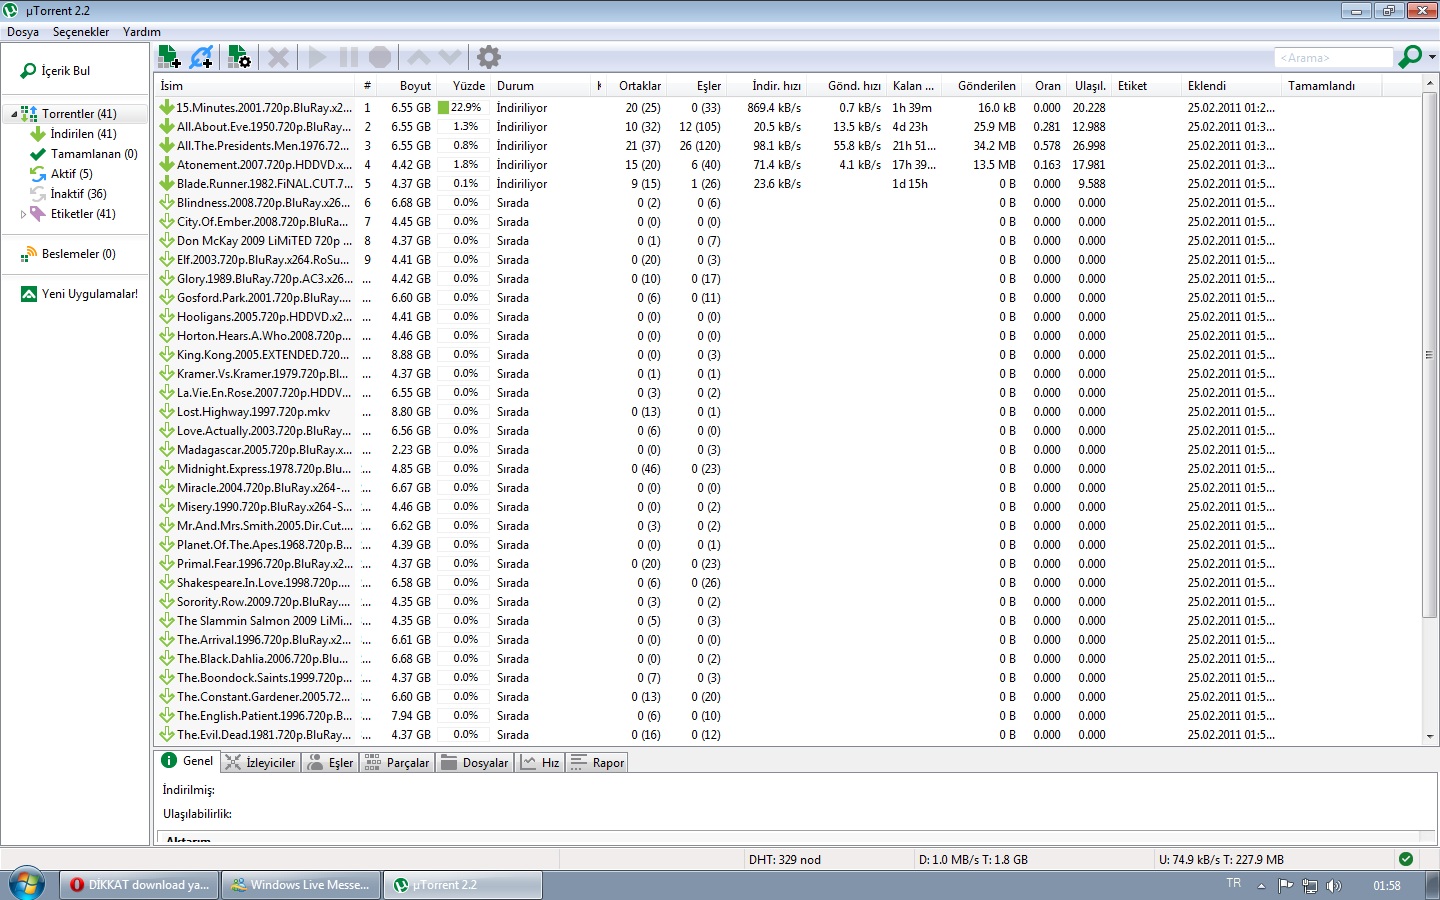This screenshot has width=1440, height=900.
Task: Switch to the Parçalar tab
Action: (397, 763)
